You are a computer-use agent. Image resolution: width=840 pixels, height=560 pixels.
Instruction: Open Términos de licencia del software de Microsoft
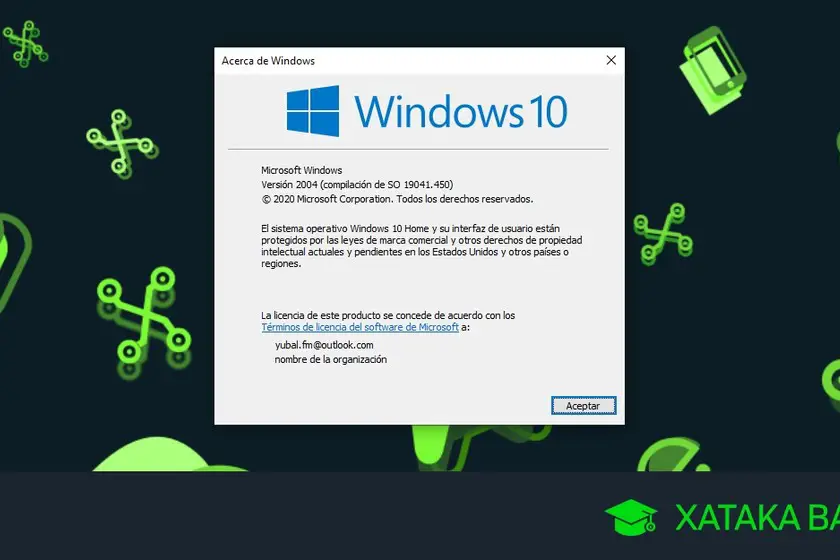360,327
